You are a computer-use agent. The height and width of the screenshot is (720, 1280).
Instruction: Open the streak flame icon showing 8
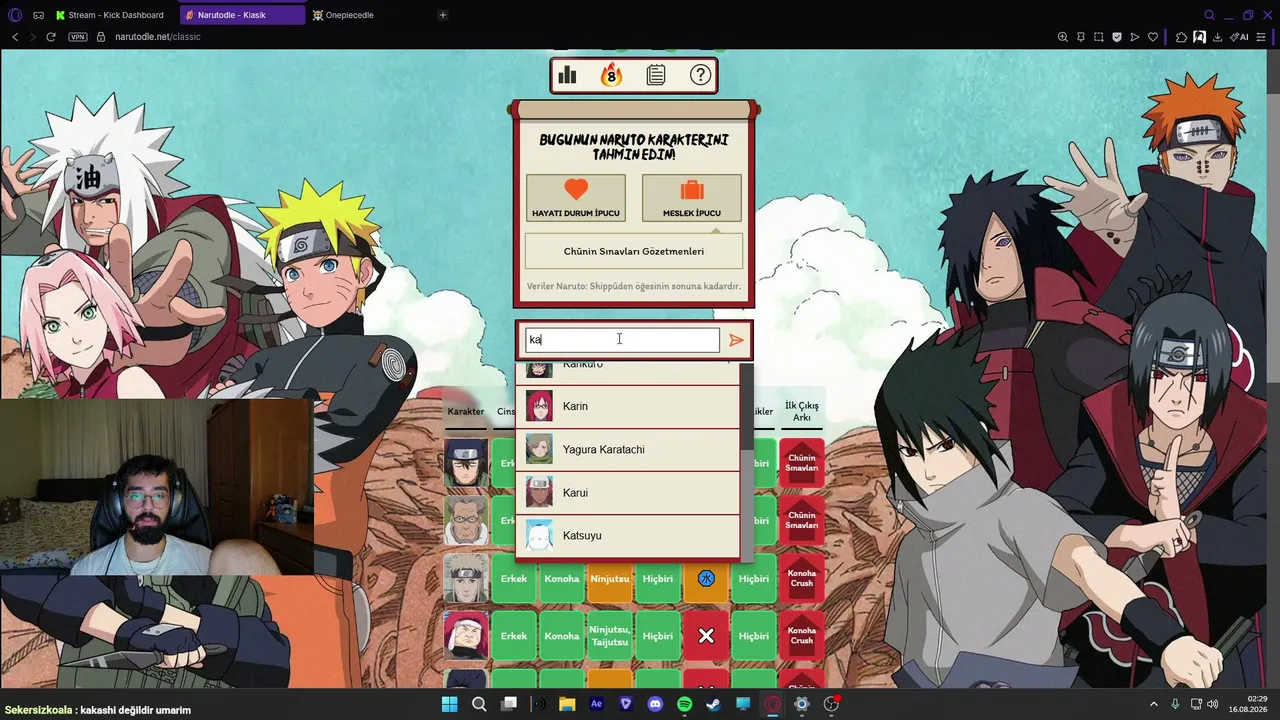611,75
